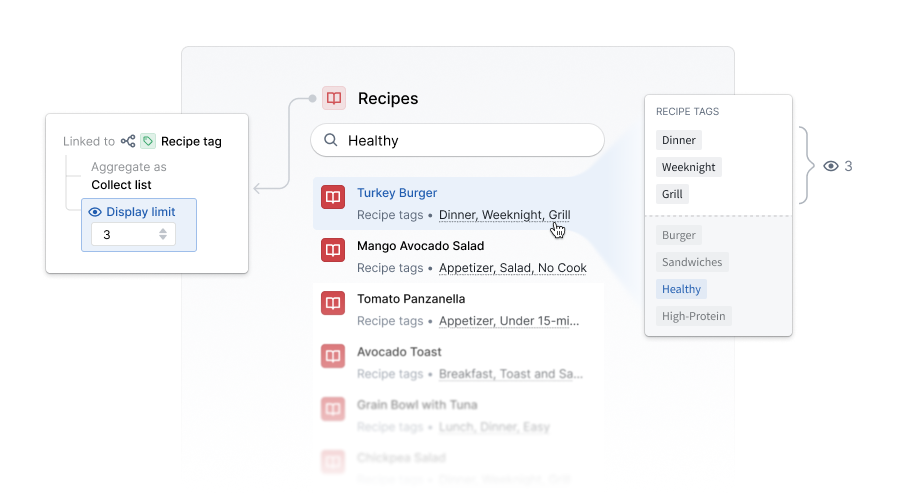This screenshot has height=495, width=900.
Task: Click the Appetizer, Salad, No Cook tags
Action: 513,268
